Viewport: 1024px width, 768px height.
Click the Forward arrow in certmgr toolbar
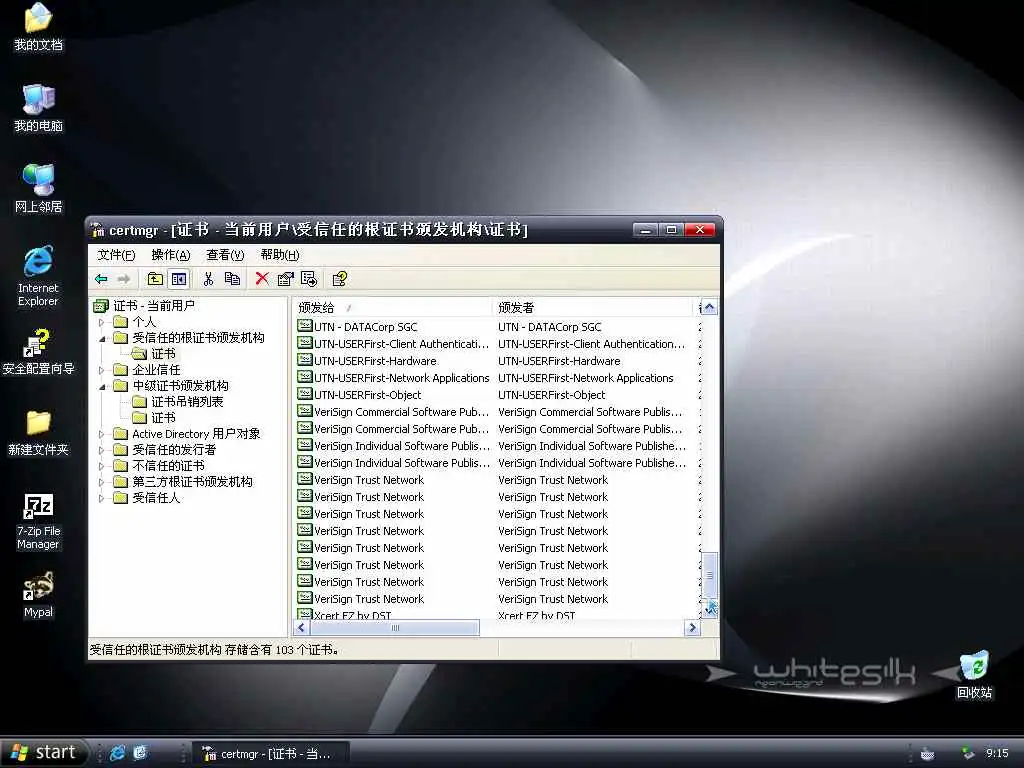pyautogui.click(x=124, y=280)
